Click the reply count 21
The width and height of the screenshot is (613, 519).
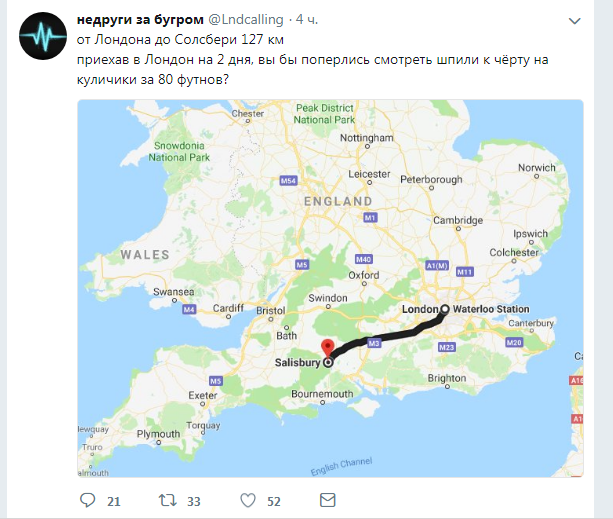pos(114,501)
